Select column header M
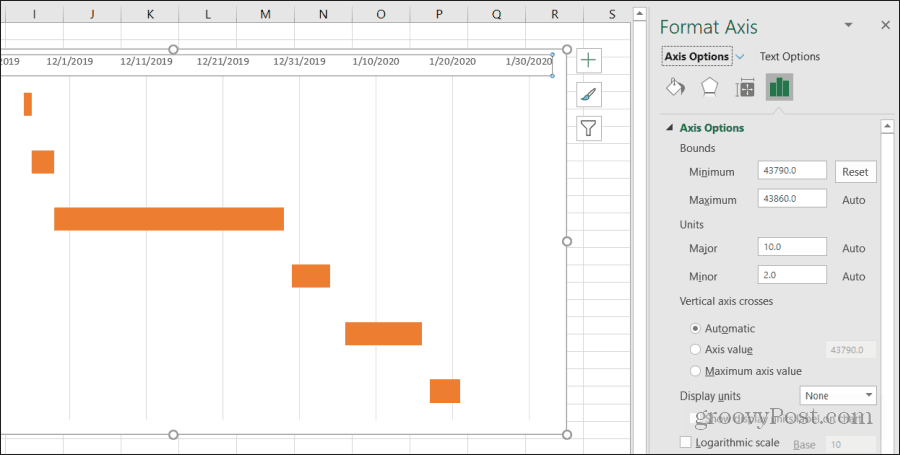900x455 pixels. (x=265, y=14)
